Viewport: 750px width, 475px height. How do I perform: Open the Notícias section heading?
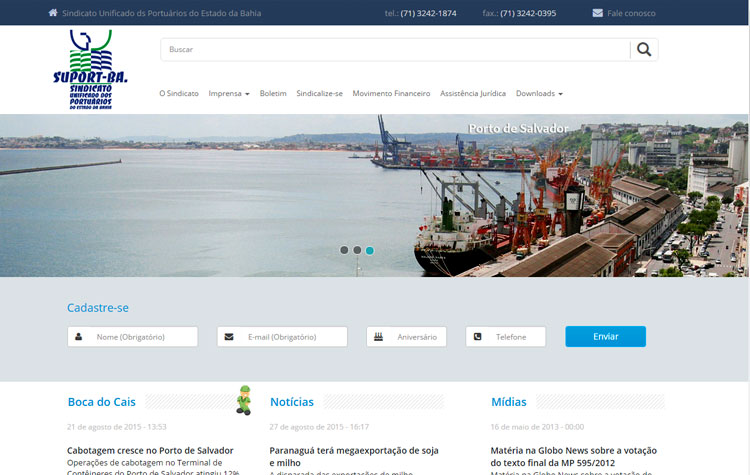[x=292, y=402]
